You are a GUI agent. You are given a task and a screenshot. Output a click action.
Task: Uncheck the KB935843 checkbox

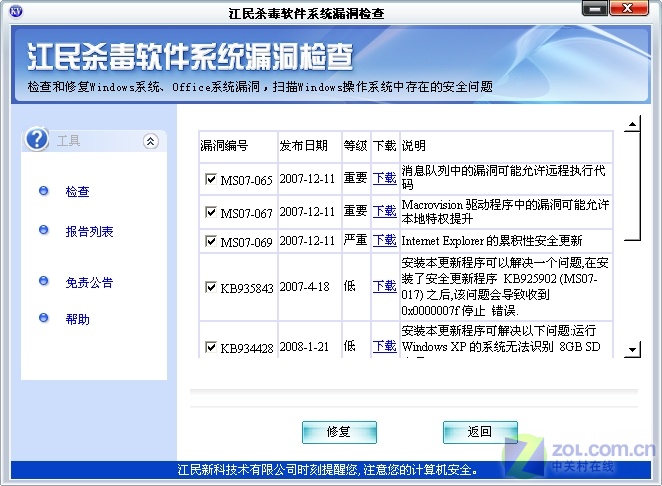[211, 287]
